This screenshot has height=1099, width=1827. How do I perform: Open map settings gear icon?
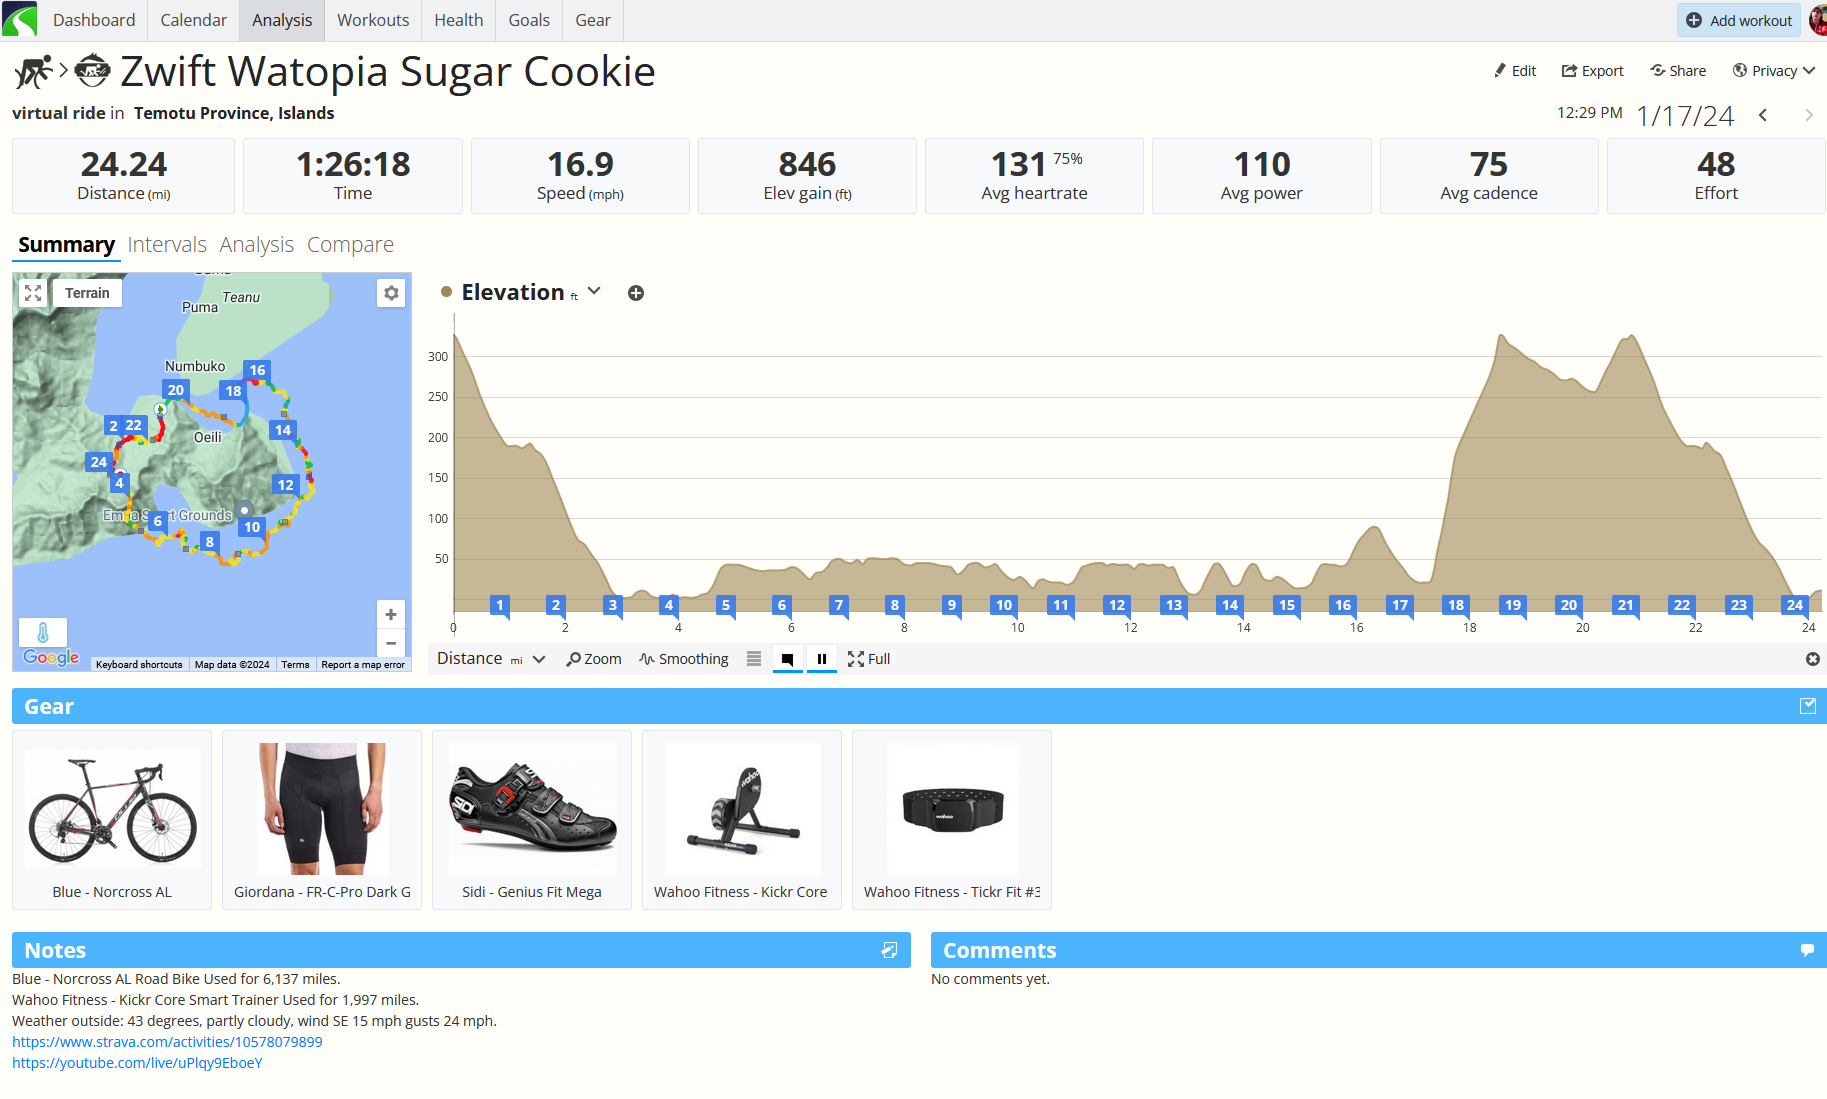coord(391,293)
